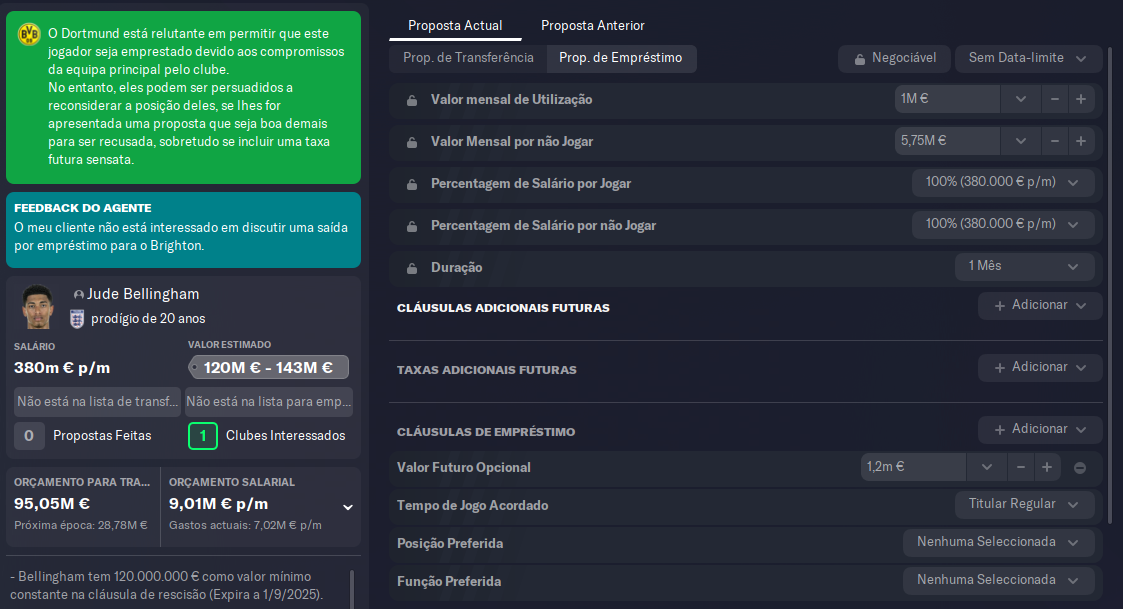The width and height of the screenshot is (1123, 609).
Task: Increase Valor Mensal por não Jogar with plus
Action: (1081, 141)
